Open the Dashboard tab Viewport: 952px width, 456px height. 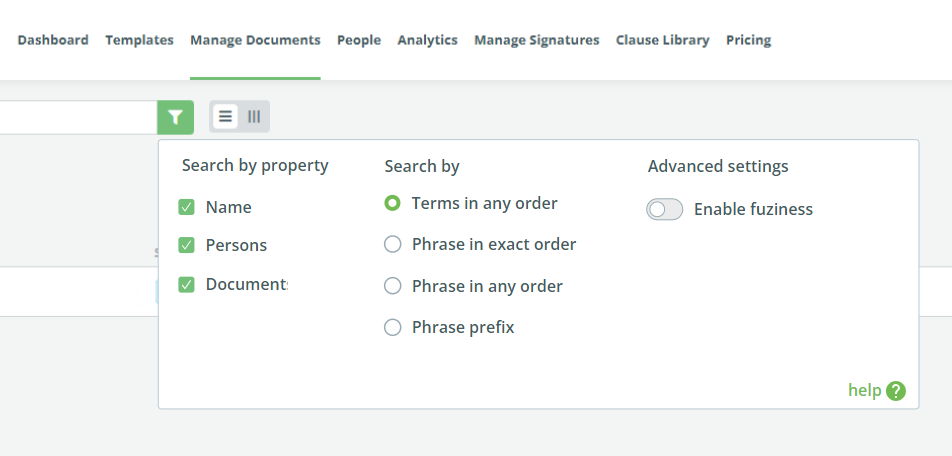[x=53, y=40]
